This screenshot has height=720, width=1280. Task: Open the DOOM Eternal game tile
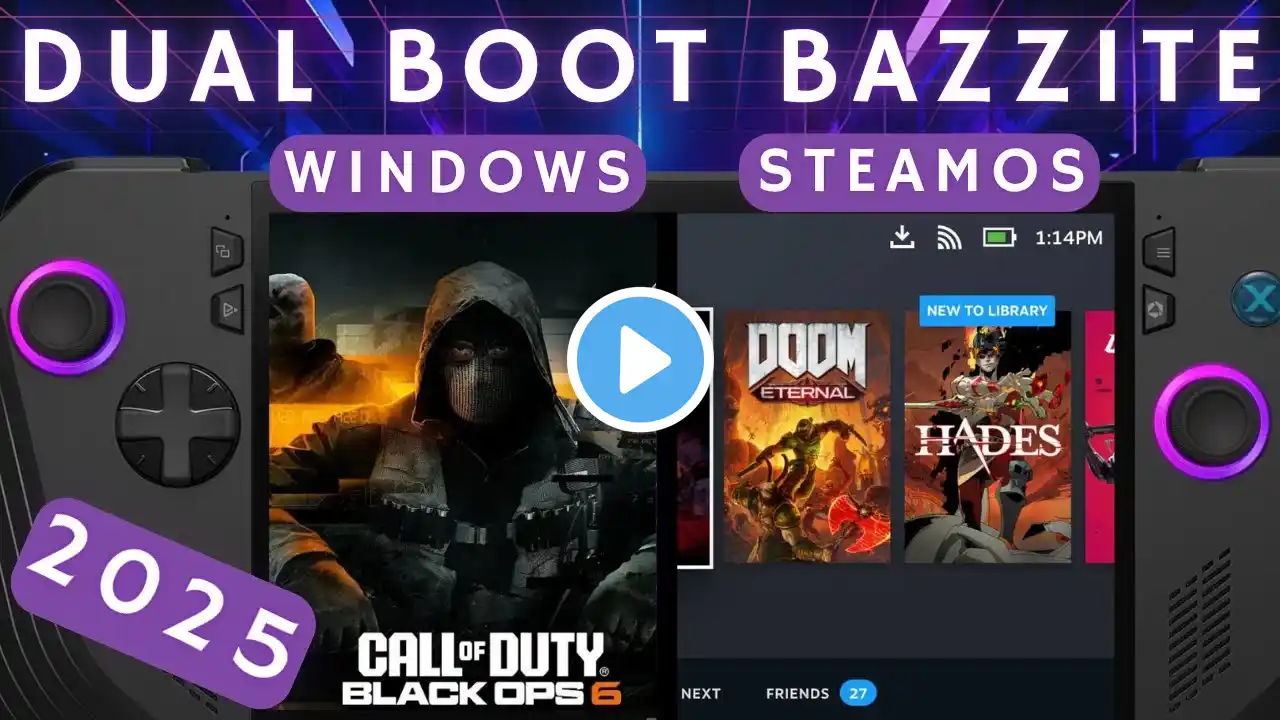pyautogui.click(x=807, y=436)
